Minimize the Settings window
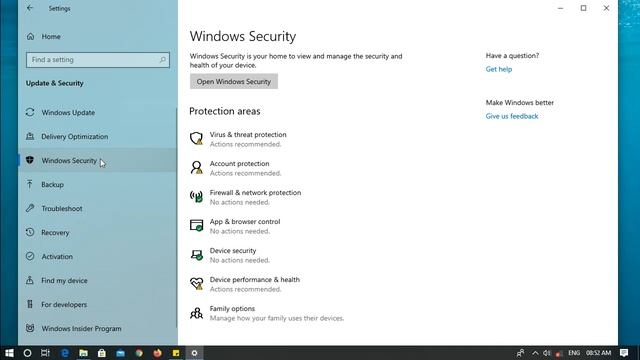 (x=560, y=8)
